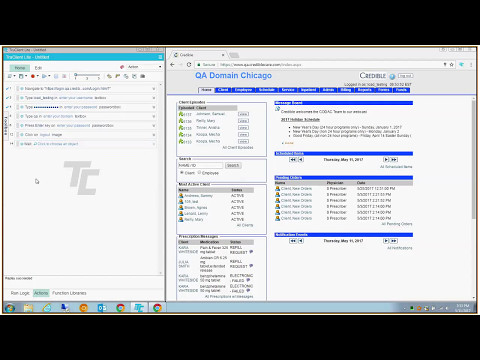This screenshot has height=360, width=480.
Task: Click the episode icon beside Johnson, Samuel
Action: (181, 114)
